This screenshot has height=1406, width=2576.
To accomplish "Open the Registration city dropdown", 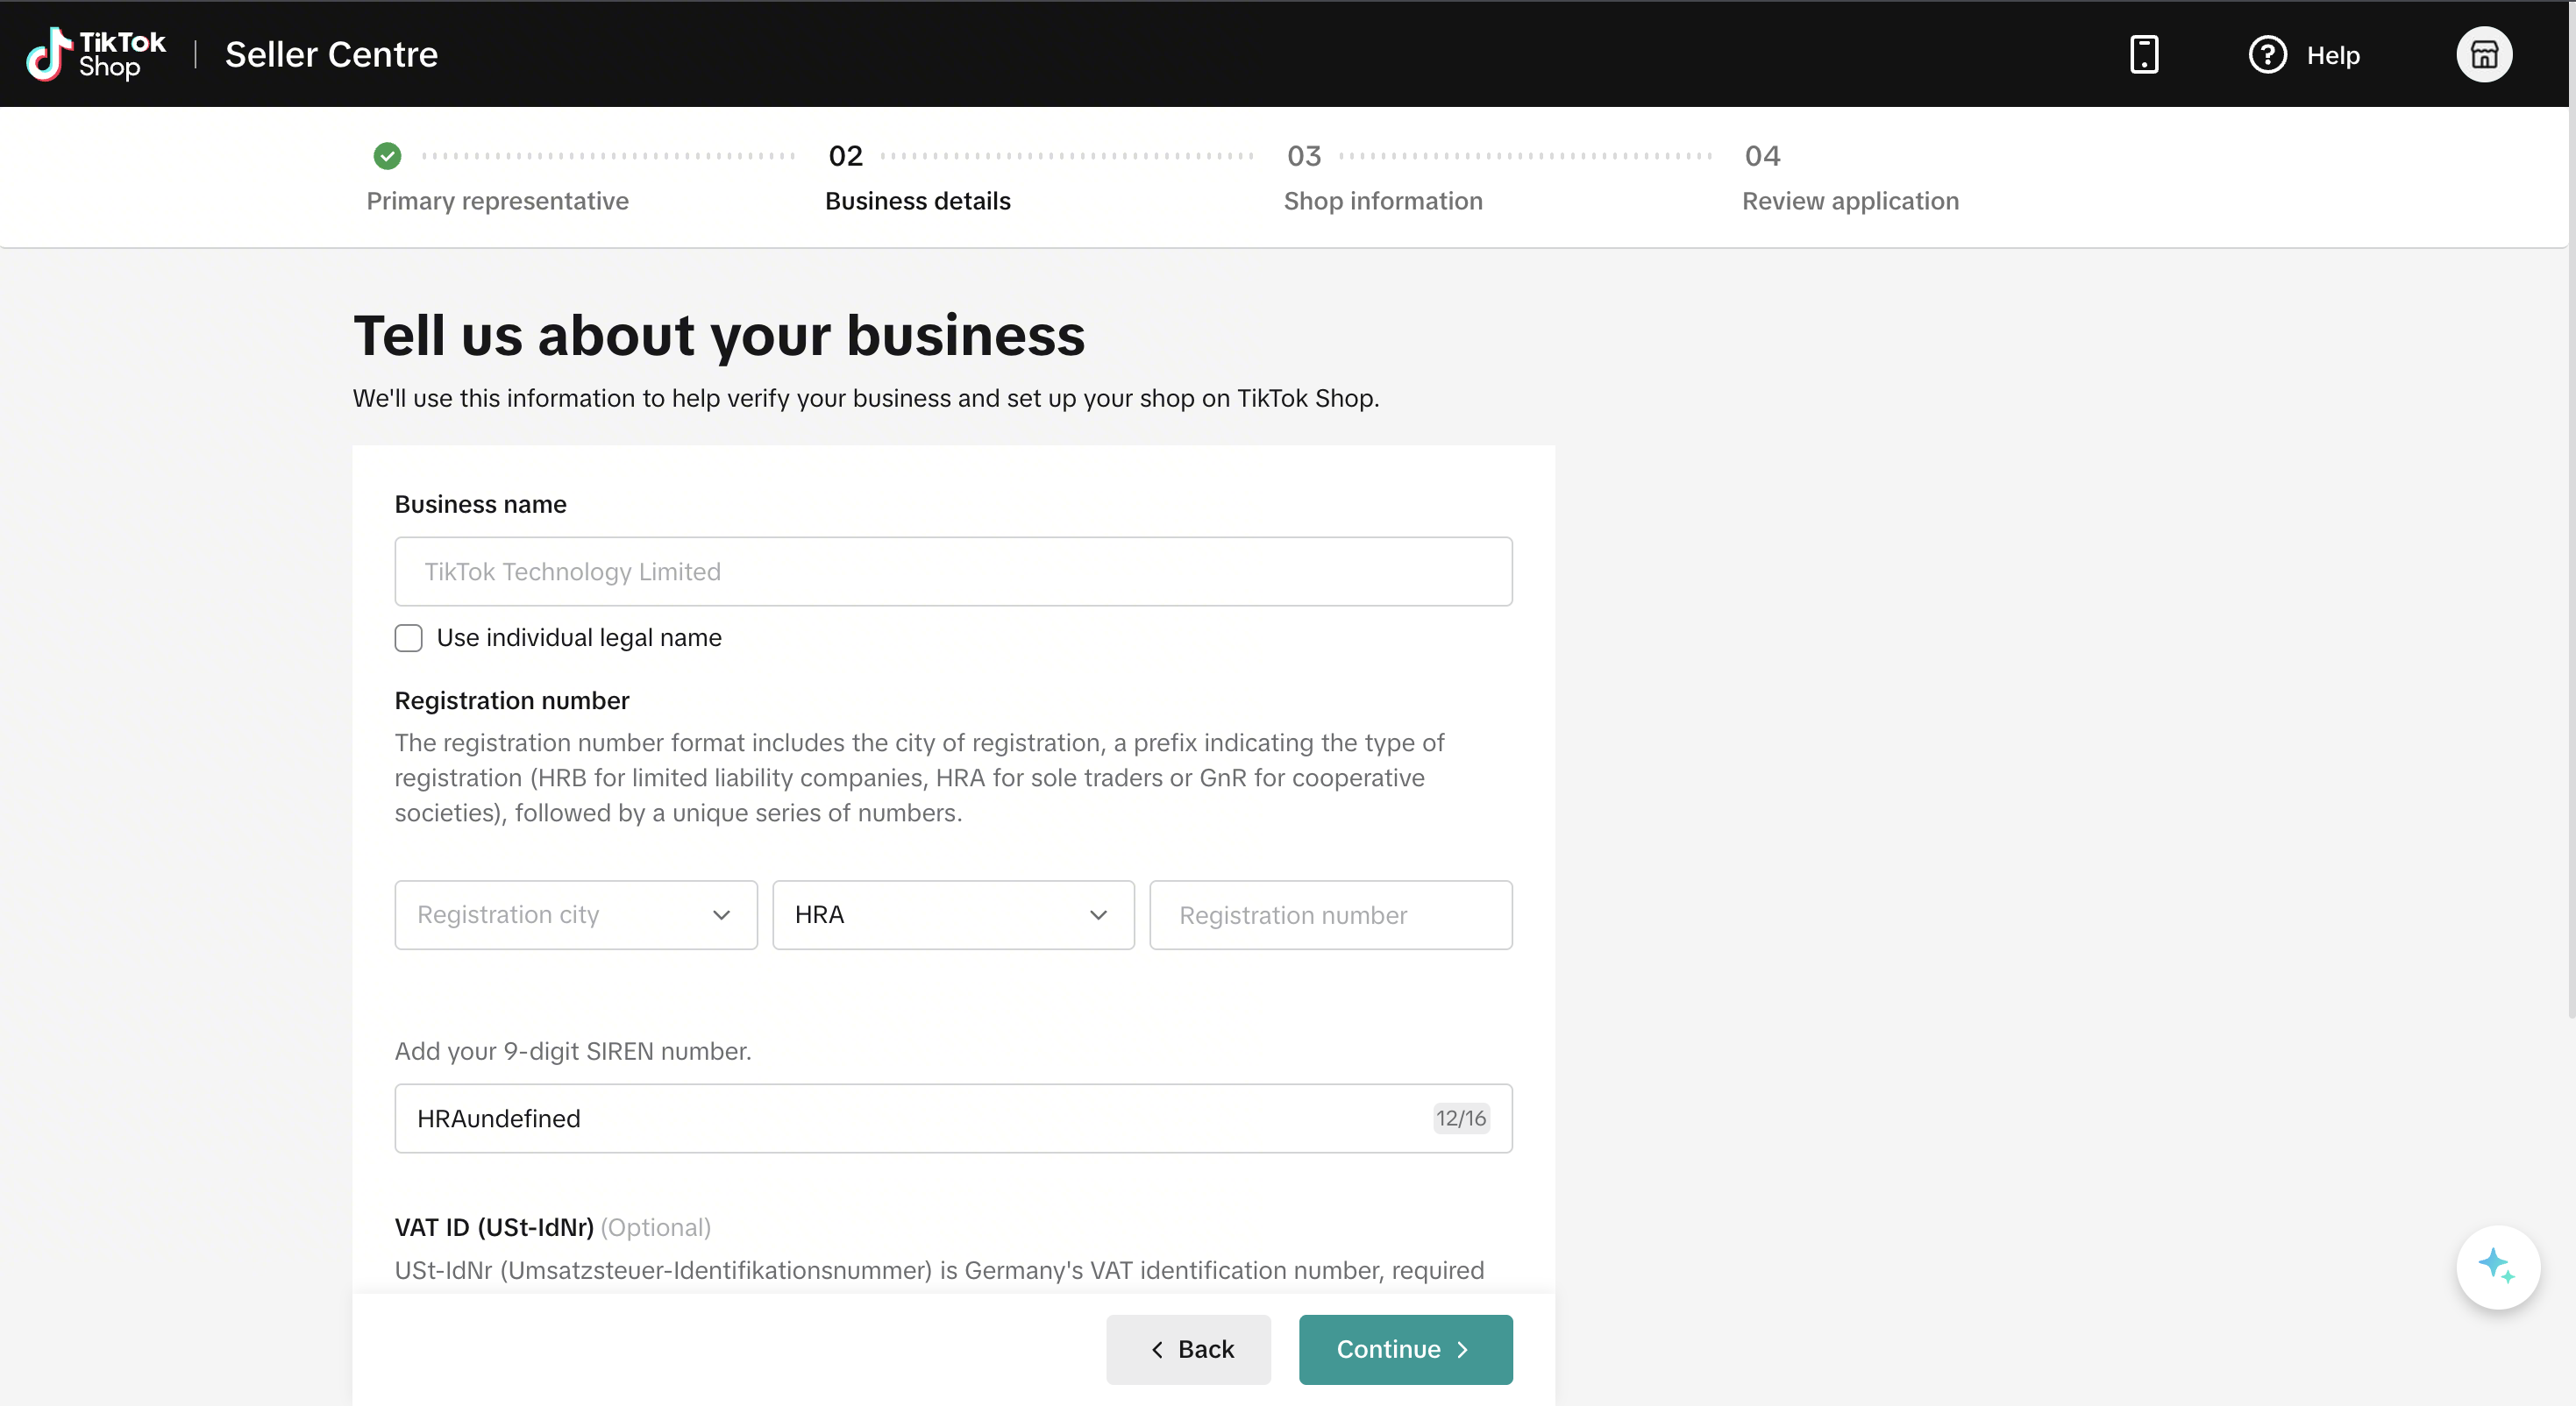I will pyautogui.click(x=576, y=915).
